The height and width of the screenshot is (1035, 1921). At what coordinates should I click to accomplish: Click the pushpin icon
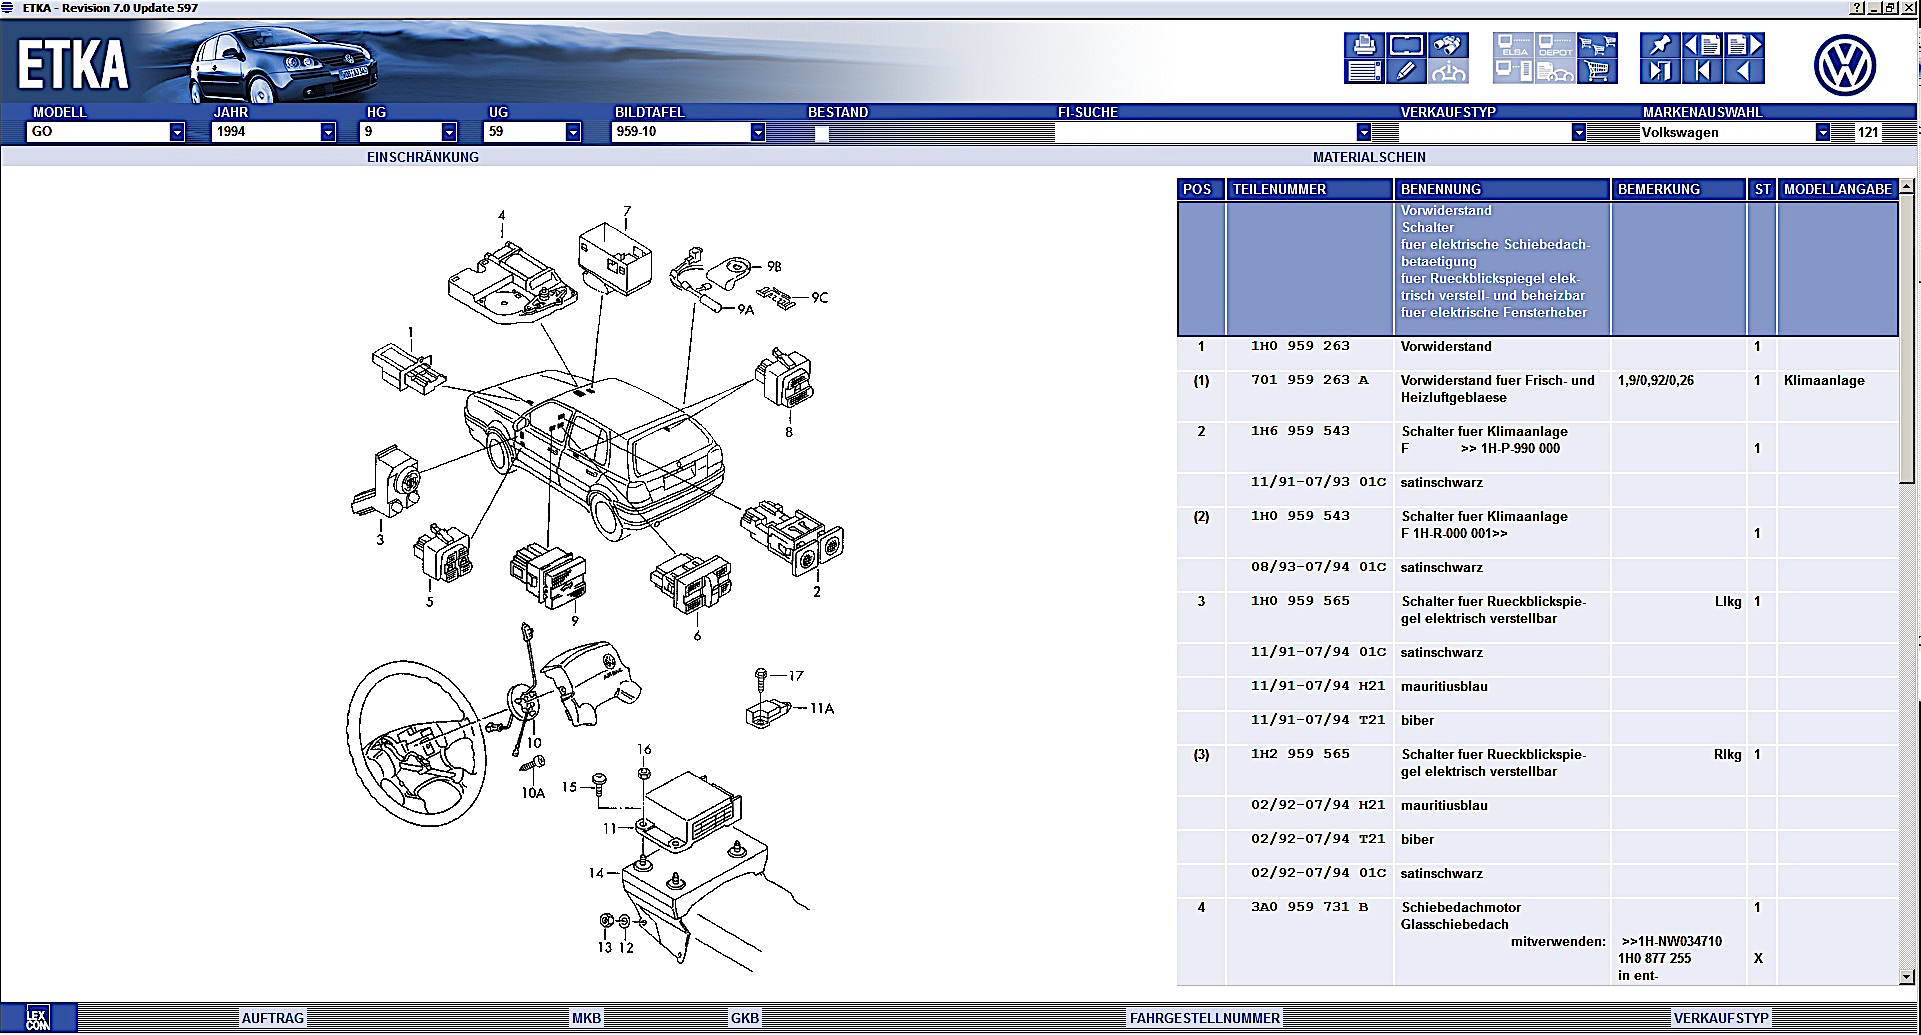1660,46
